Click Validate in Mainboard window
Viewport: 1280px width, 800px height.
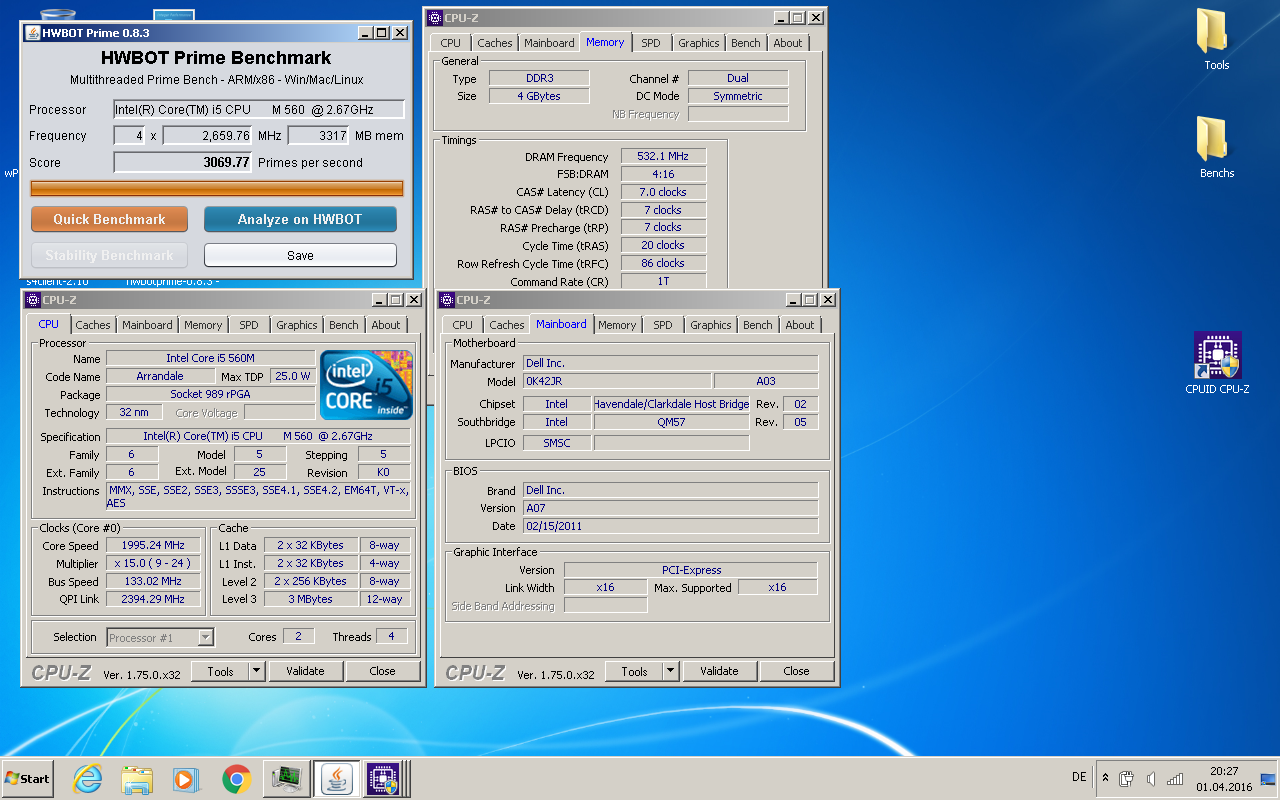[x=719, y=672]
